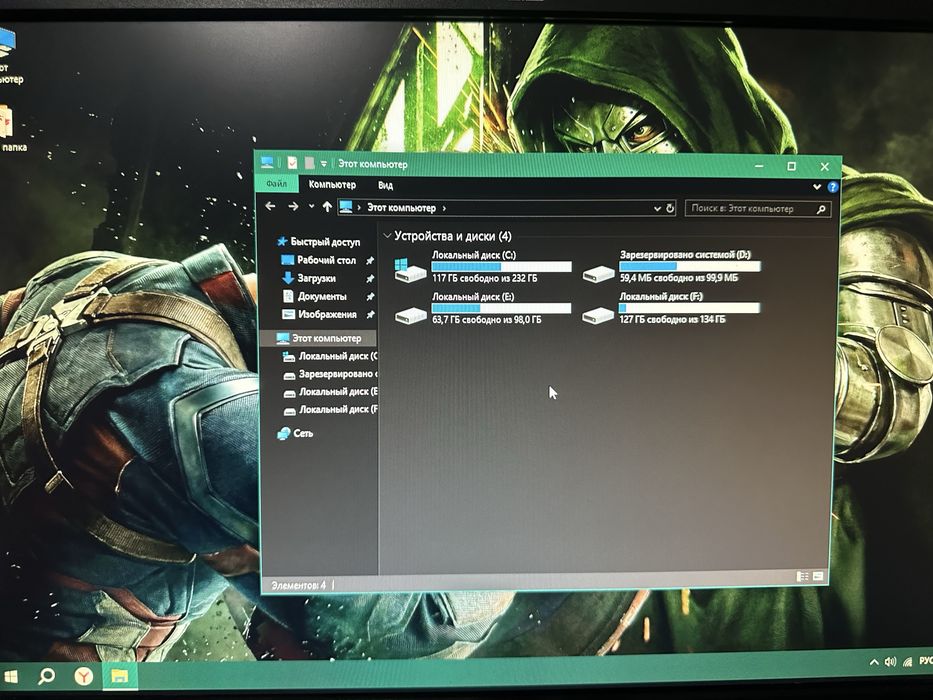933x700 pixels.
Task: Go up one folder level
Action: (327, 207)
